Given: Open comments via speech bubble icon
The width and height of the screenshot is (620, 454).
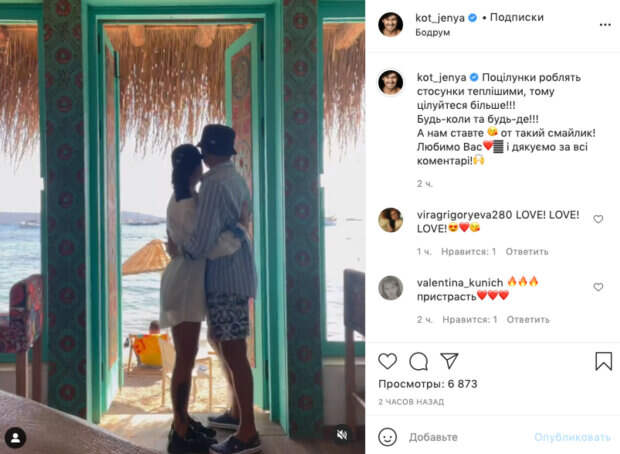Looking at the screenshot, I should tap(418, 361).
